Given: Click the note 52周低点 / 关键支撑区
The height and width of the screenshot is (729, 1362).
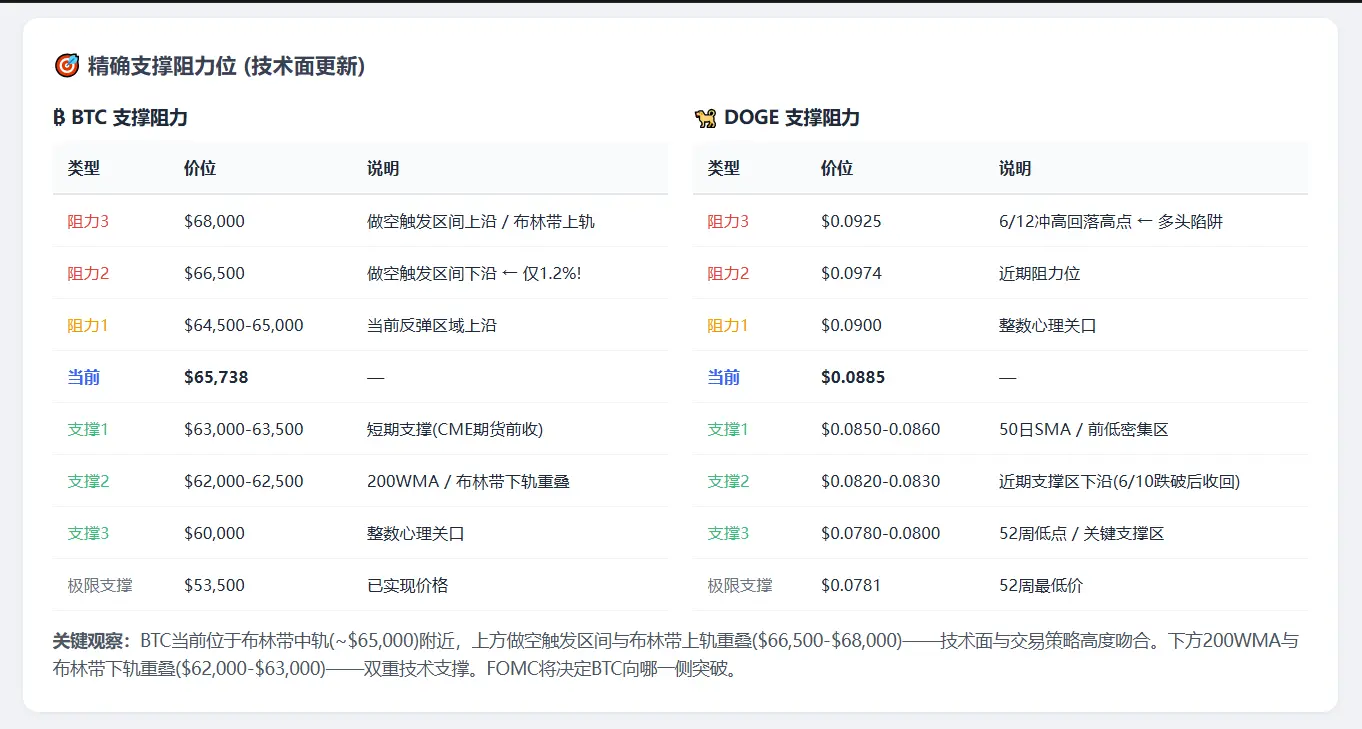Looking at the screenshot, I should click(x=1082, y=533).
